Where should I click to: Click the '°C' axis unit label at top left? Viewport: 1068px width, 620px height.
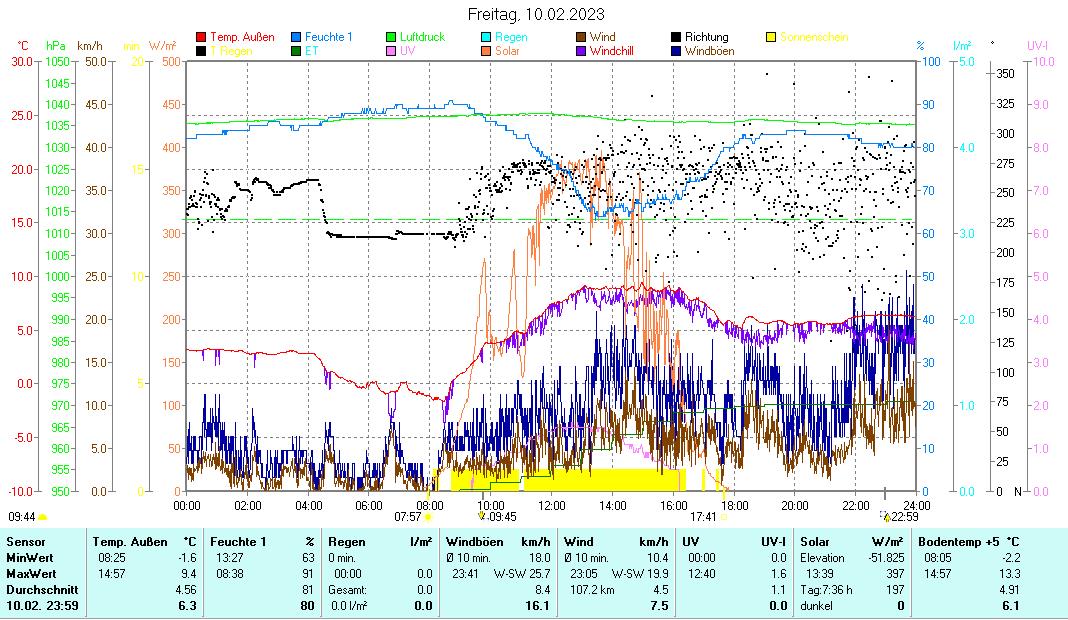coord(23,46)
